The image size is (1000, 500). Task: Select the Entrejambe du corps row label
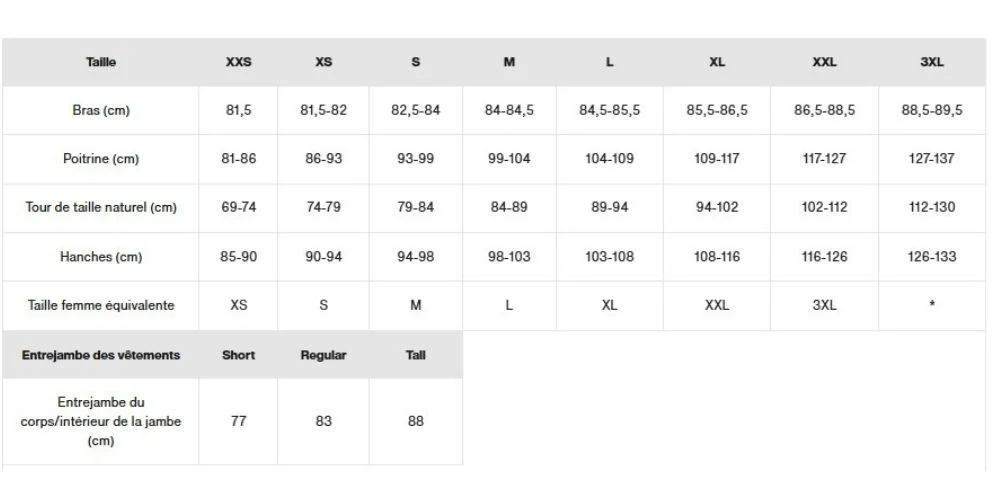point(101,421)
